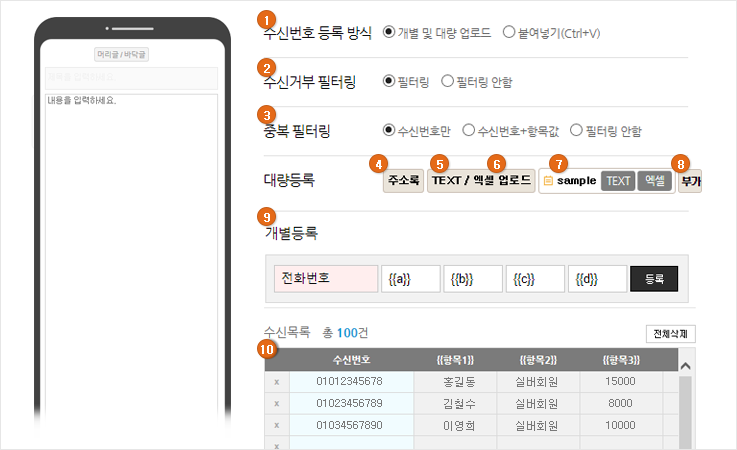The image size is (737, 450).
Task: Download the sample TEXT file
Action: (x=618, y=181)
